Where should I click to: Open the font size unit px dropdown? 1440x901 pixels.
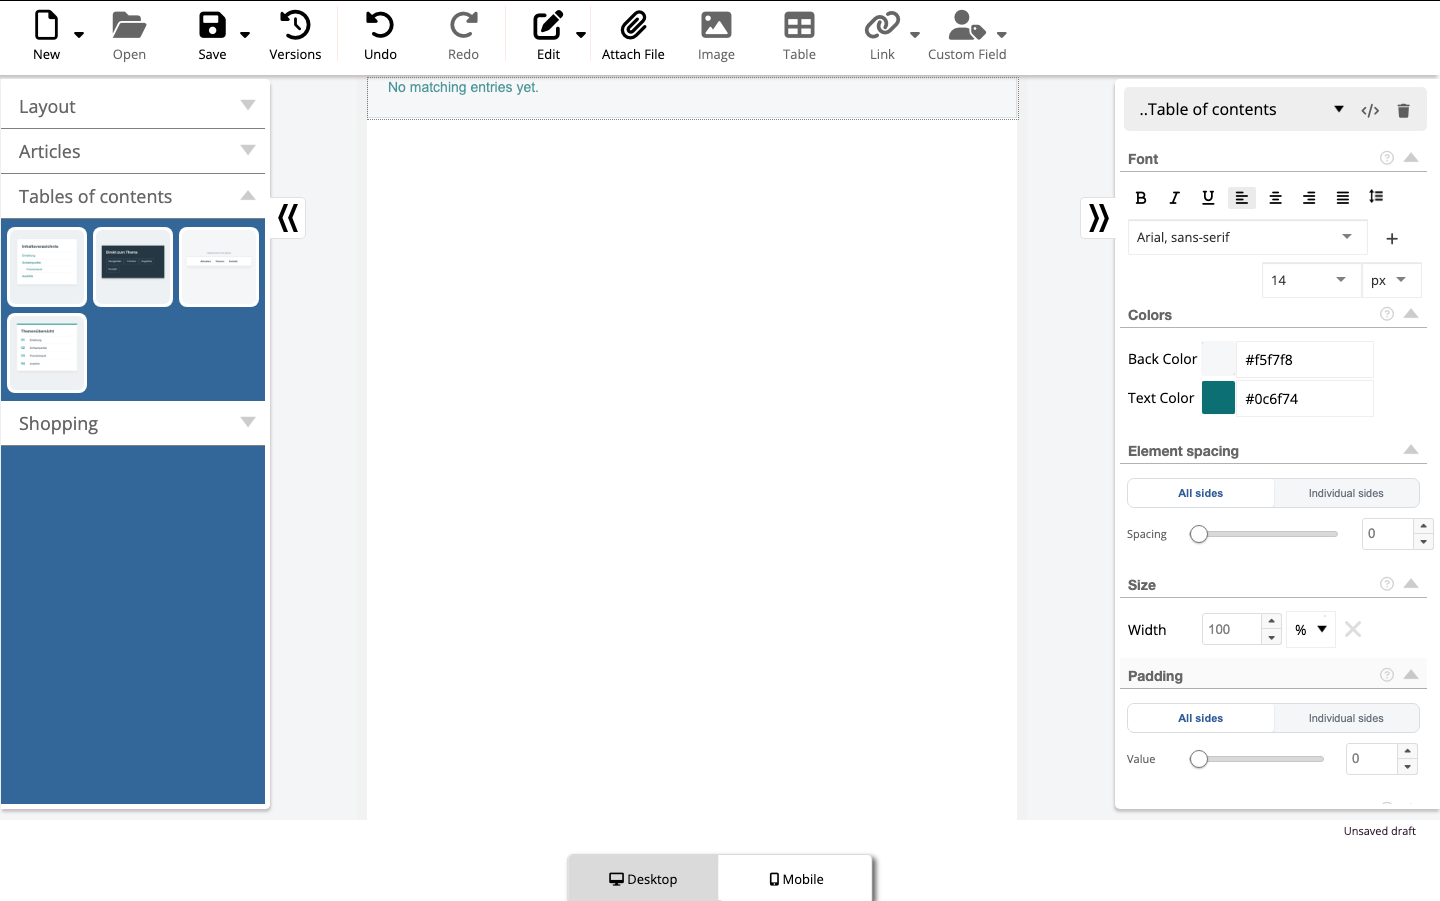pyautogui.click(x=1390, y=280)
